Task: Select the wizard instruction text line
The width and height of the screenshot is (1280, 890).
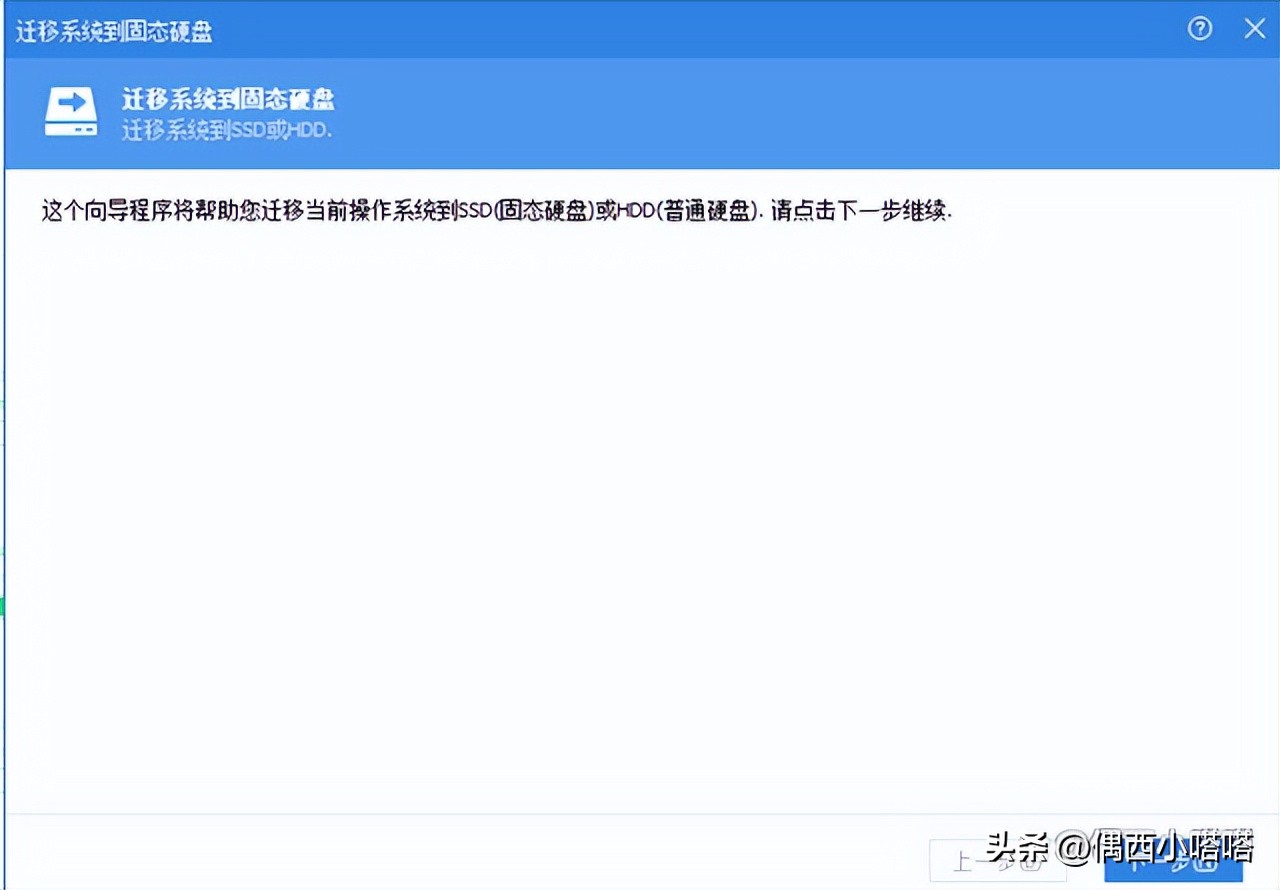Action: (x=495, y=211)
